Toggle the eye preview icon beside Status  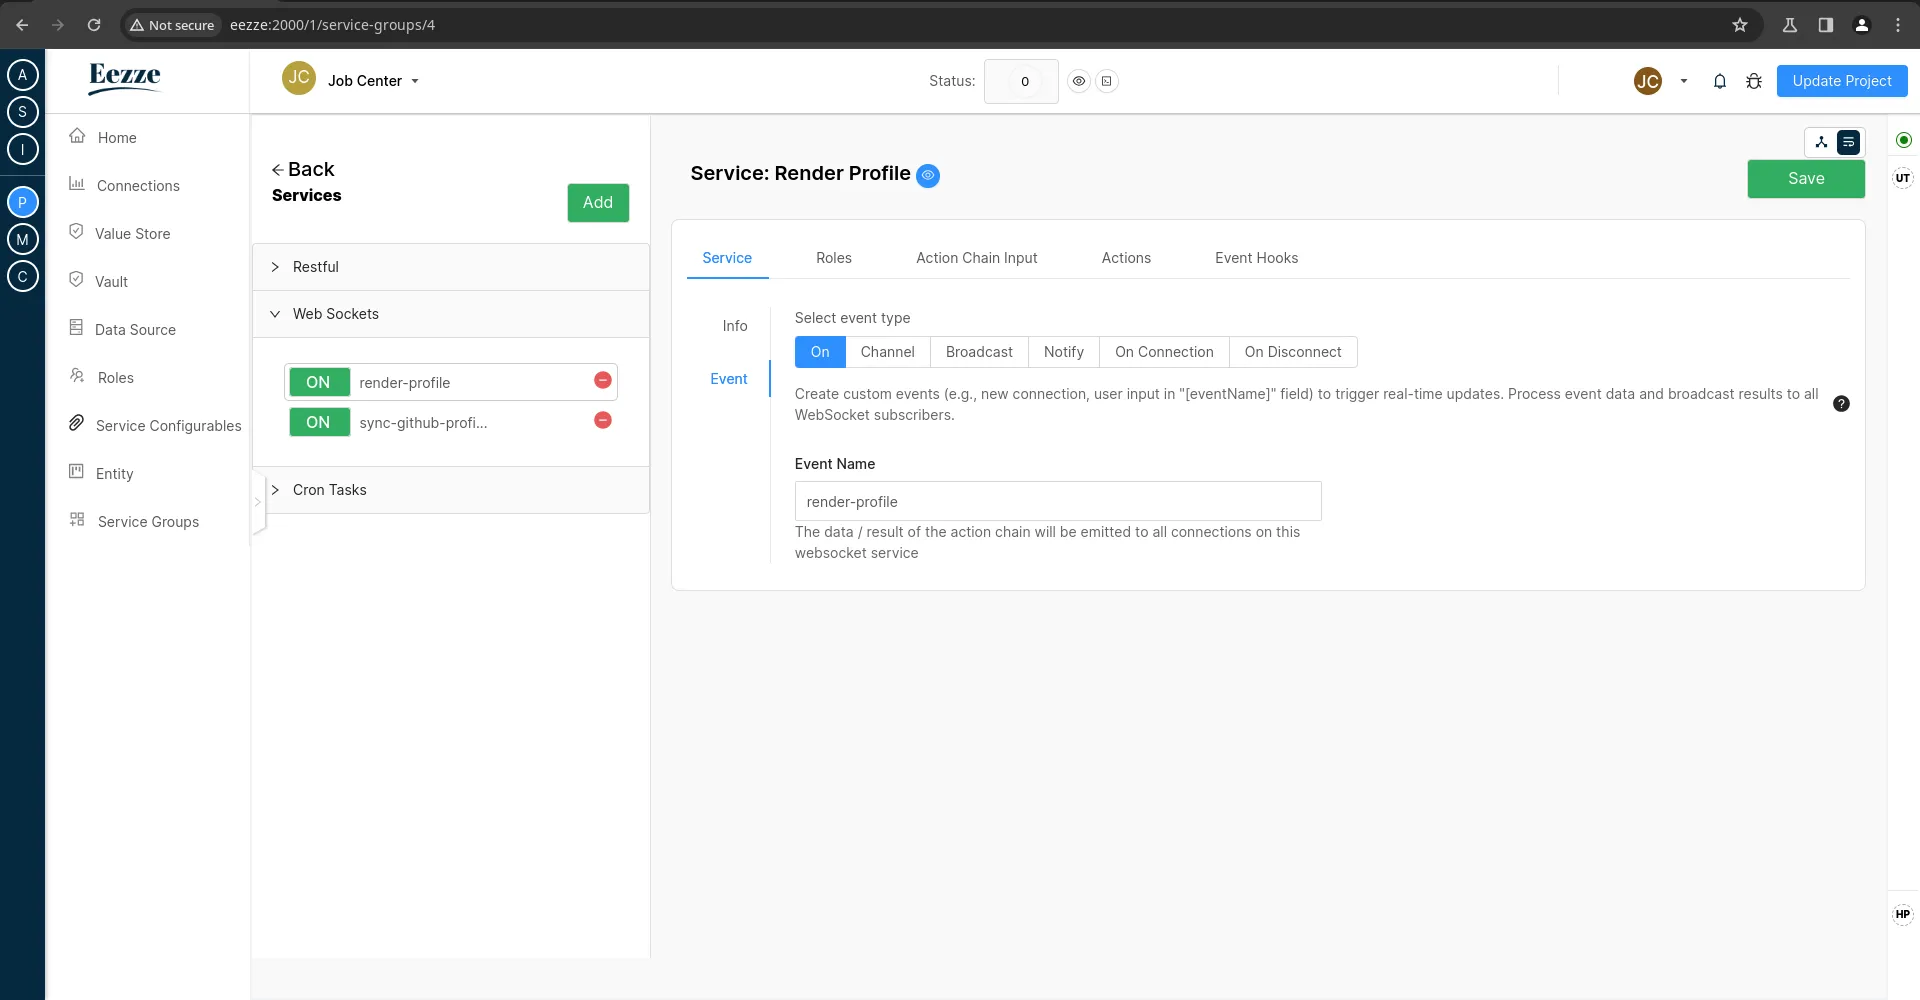tap(1079, 81)
